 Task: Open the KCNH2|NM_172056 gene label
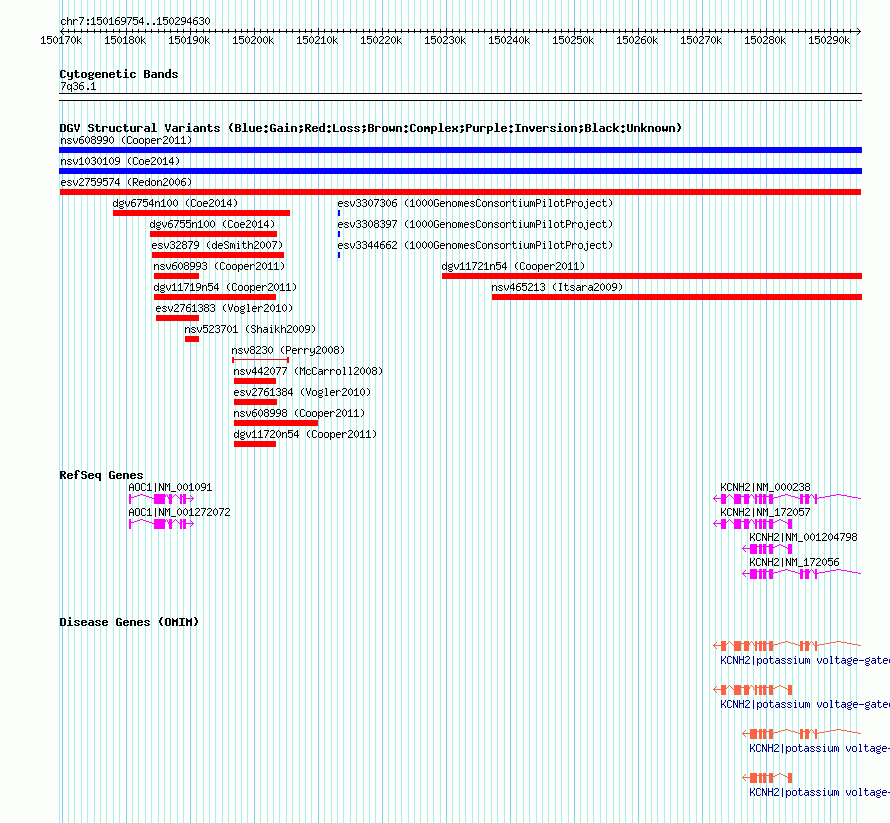click(x=794, y=562)
